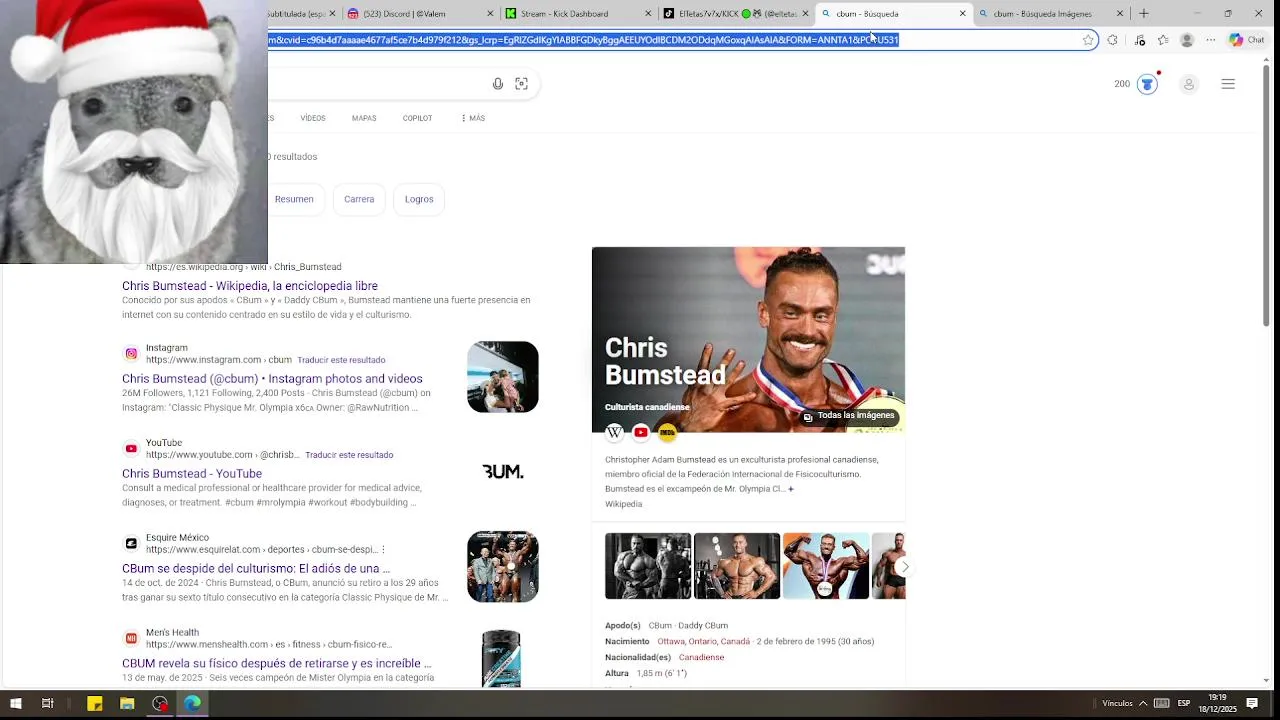Select the MAPAS search category
Screen dimensions: 1280x720
tap(364, 118)
